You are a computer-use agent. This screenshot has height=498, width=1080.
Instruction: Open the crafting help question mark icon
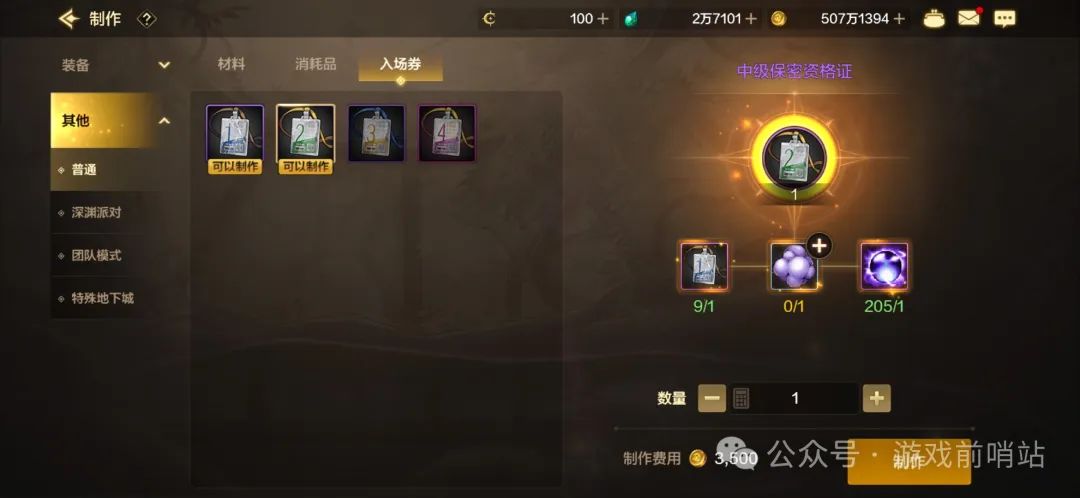click(x=146, y=19)
